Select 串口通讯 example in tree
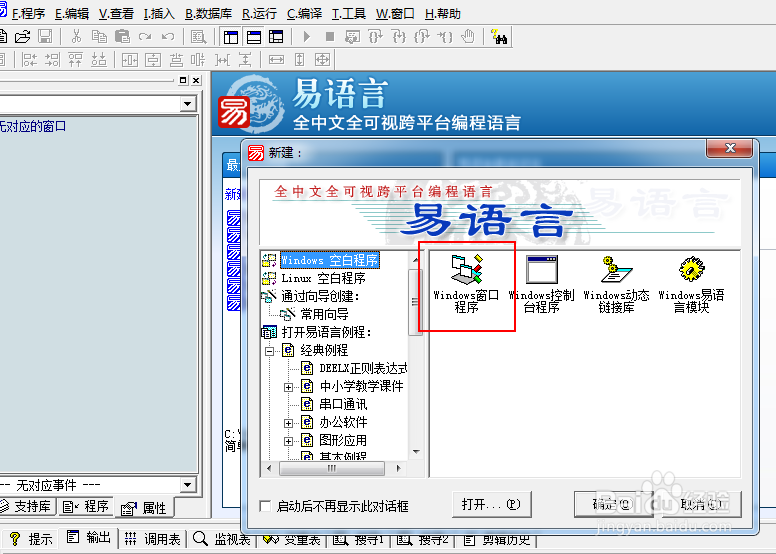This screenshot has width=776, height=554. coord(343,404)
